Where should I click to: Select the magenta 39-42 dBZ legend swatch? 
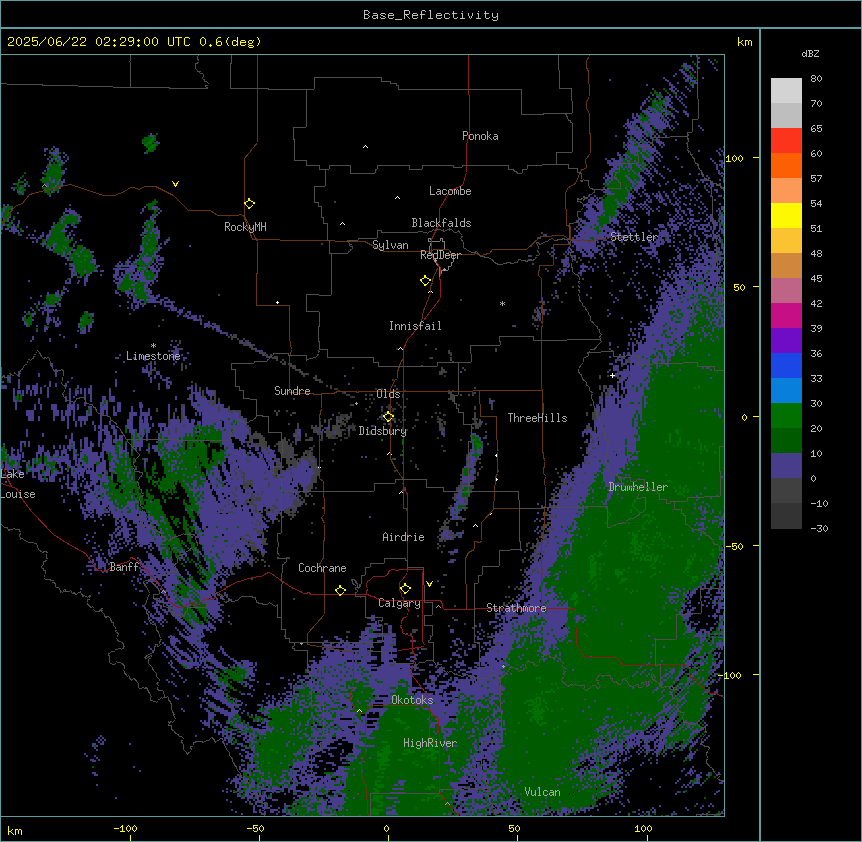(786, 315)
